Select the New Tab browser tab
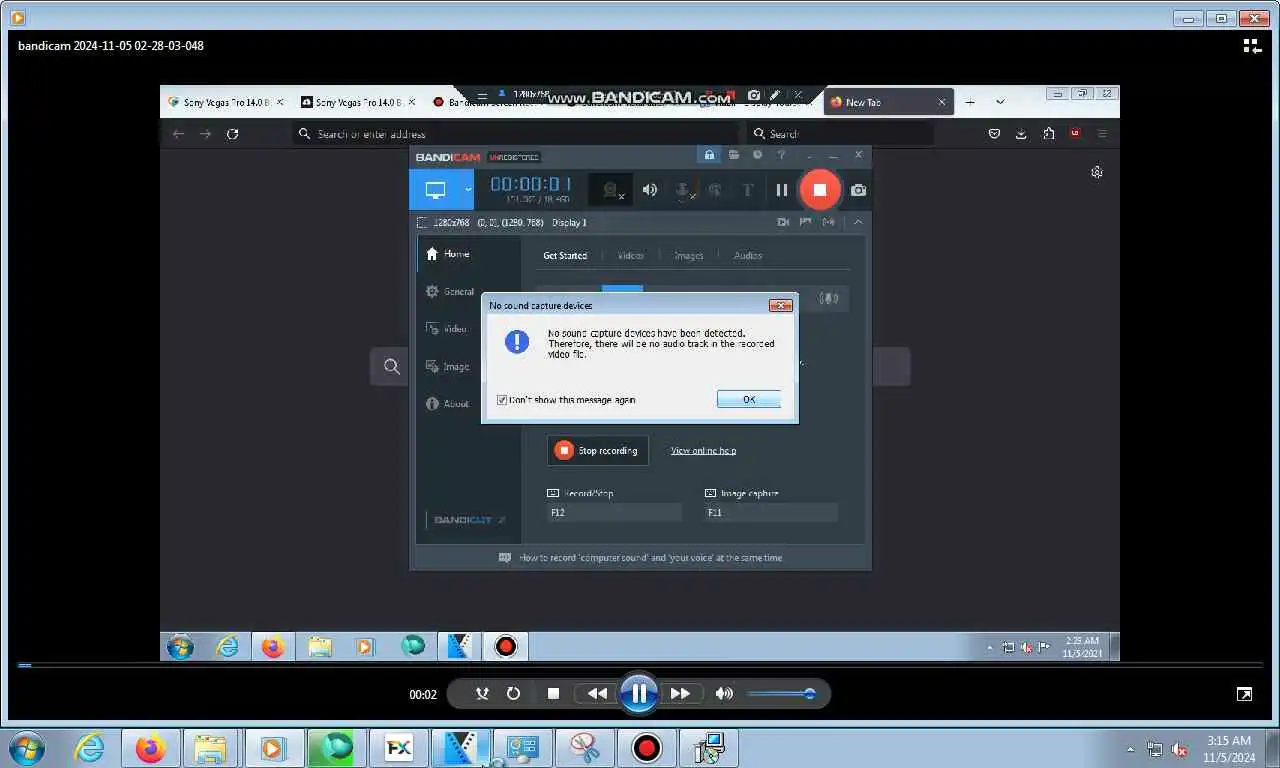This screenshot has height=768, width=1280. click(x=888, y=102)
